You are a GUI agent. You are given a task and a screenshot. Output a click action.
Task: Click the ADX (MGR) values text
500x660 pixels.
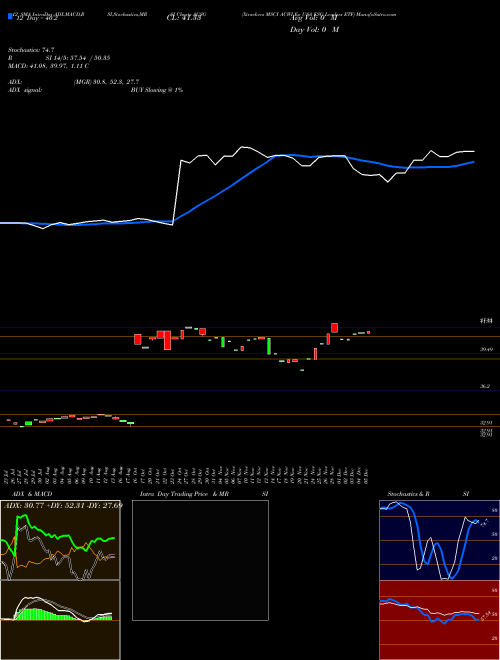pos(106,82)
